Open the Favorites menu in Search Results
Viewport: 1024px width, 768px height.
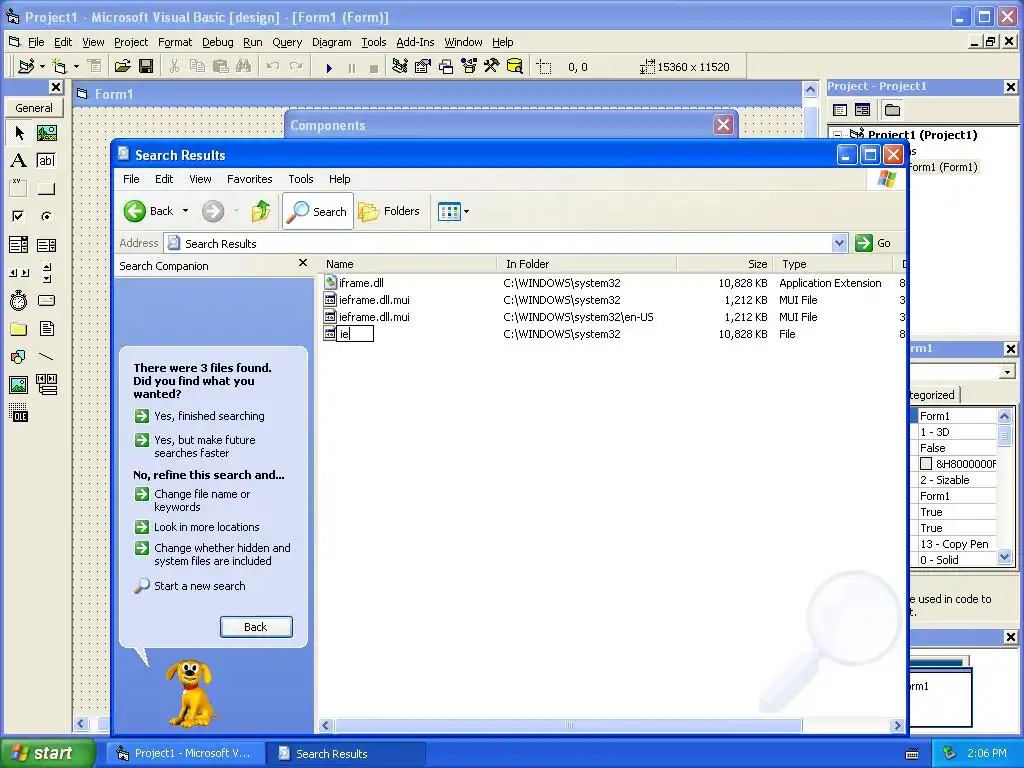[249, 179]
